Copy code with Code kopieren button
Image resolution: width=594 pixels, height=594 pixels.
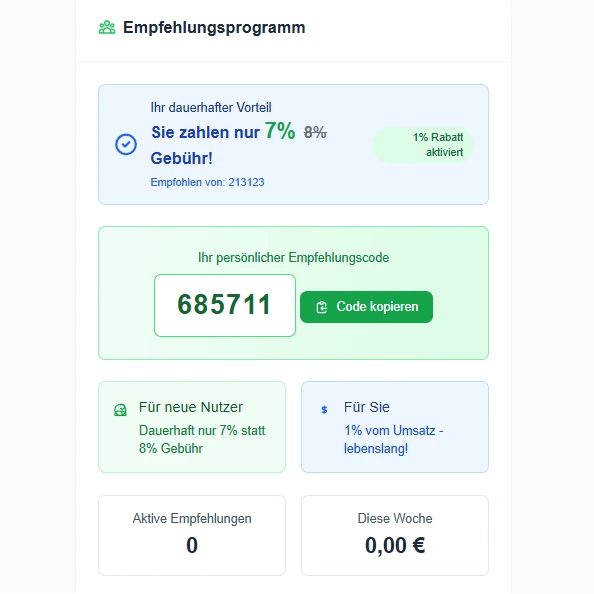pos(366,307)
